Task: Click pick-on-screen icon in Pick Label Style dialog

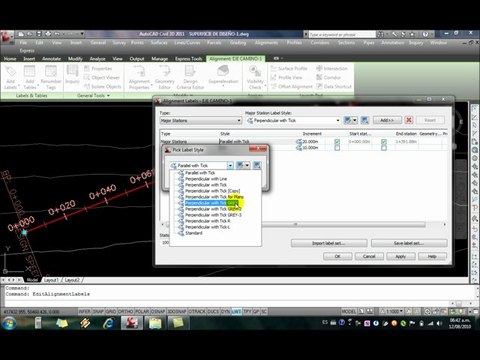Action: (x=257, y=165)
